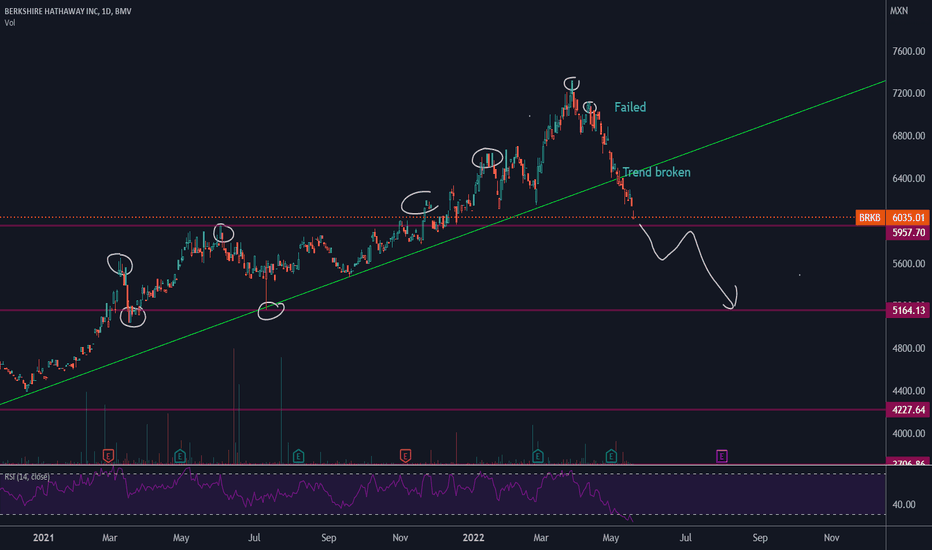Click the orange BRKB symbol label
Viewport: 932px width, 550px height.
coord(870,218)
